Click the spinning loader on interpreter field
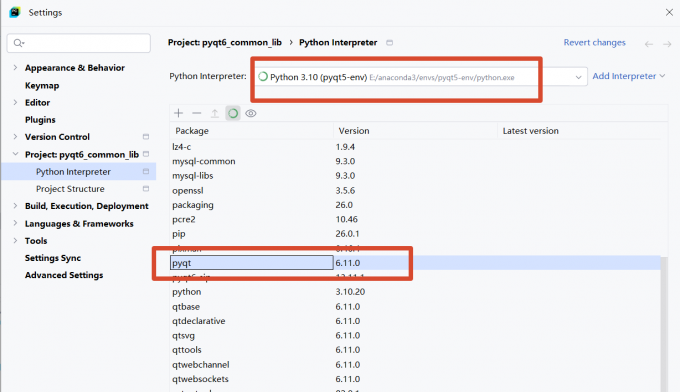680x392 pixels. pos(263,77)
